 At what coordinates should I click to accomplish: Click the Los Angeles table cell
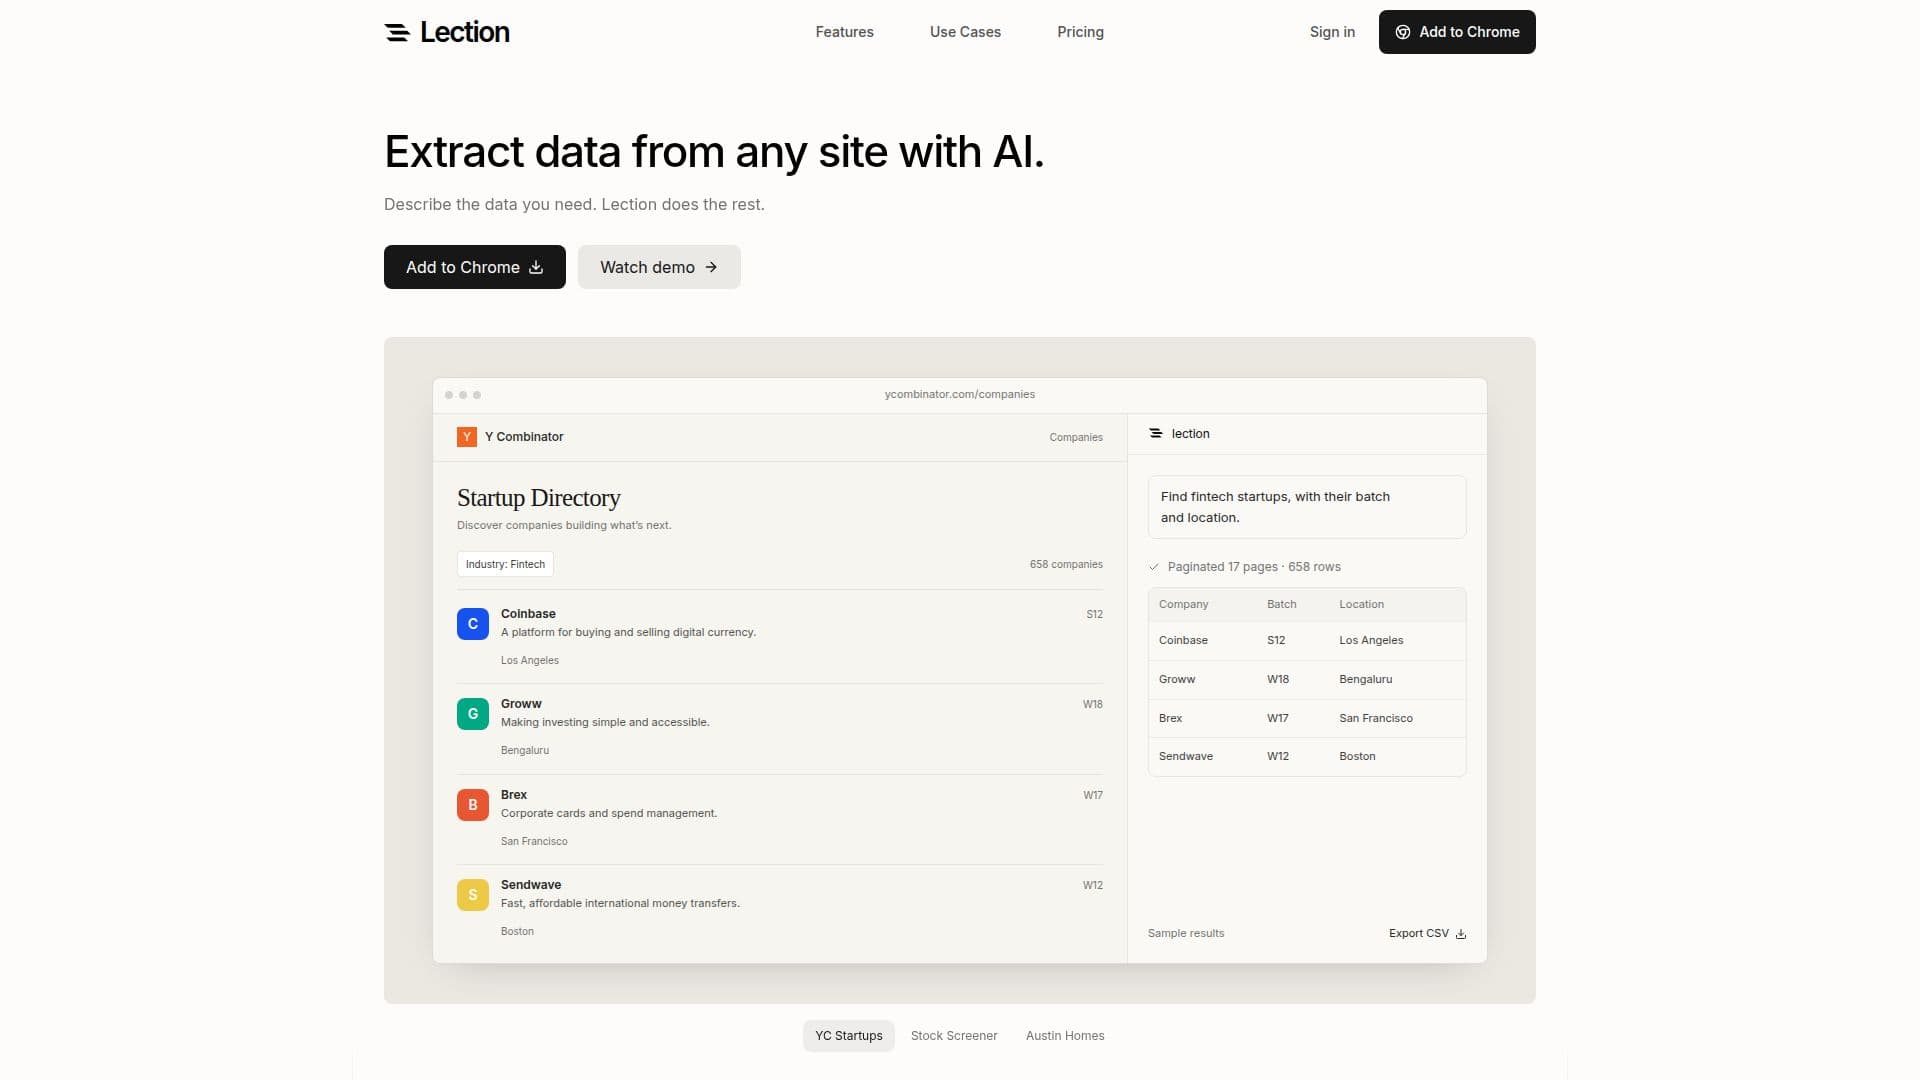[x=1372, y=641]
